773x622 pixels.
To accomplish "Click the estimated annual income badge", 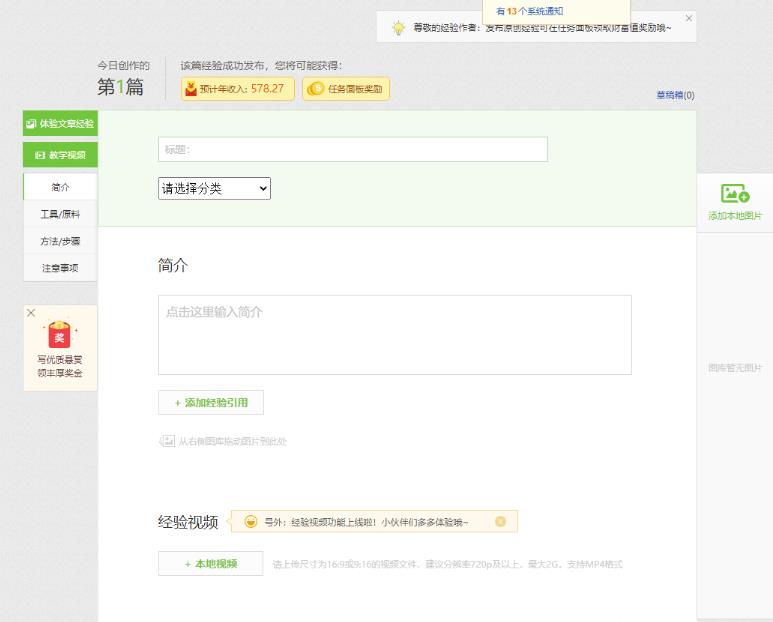I will point(238,88).
